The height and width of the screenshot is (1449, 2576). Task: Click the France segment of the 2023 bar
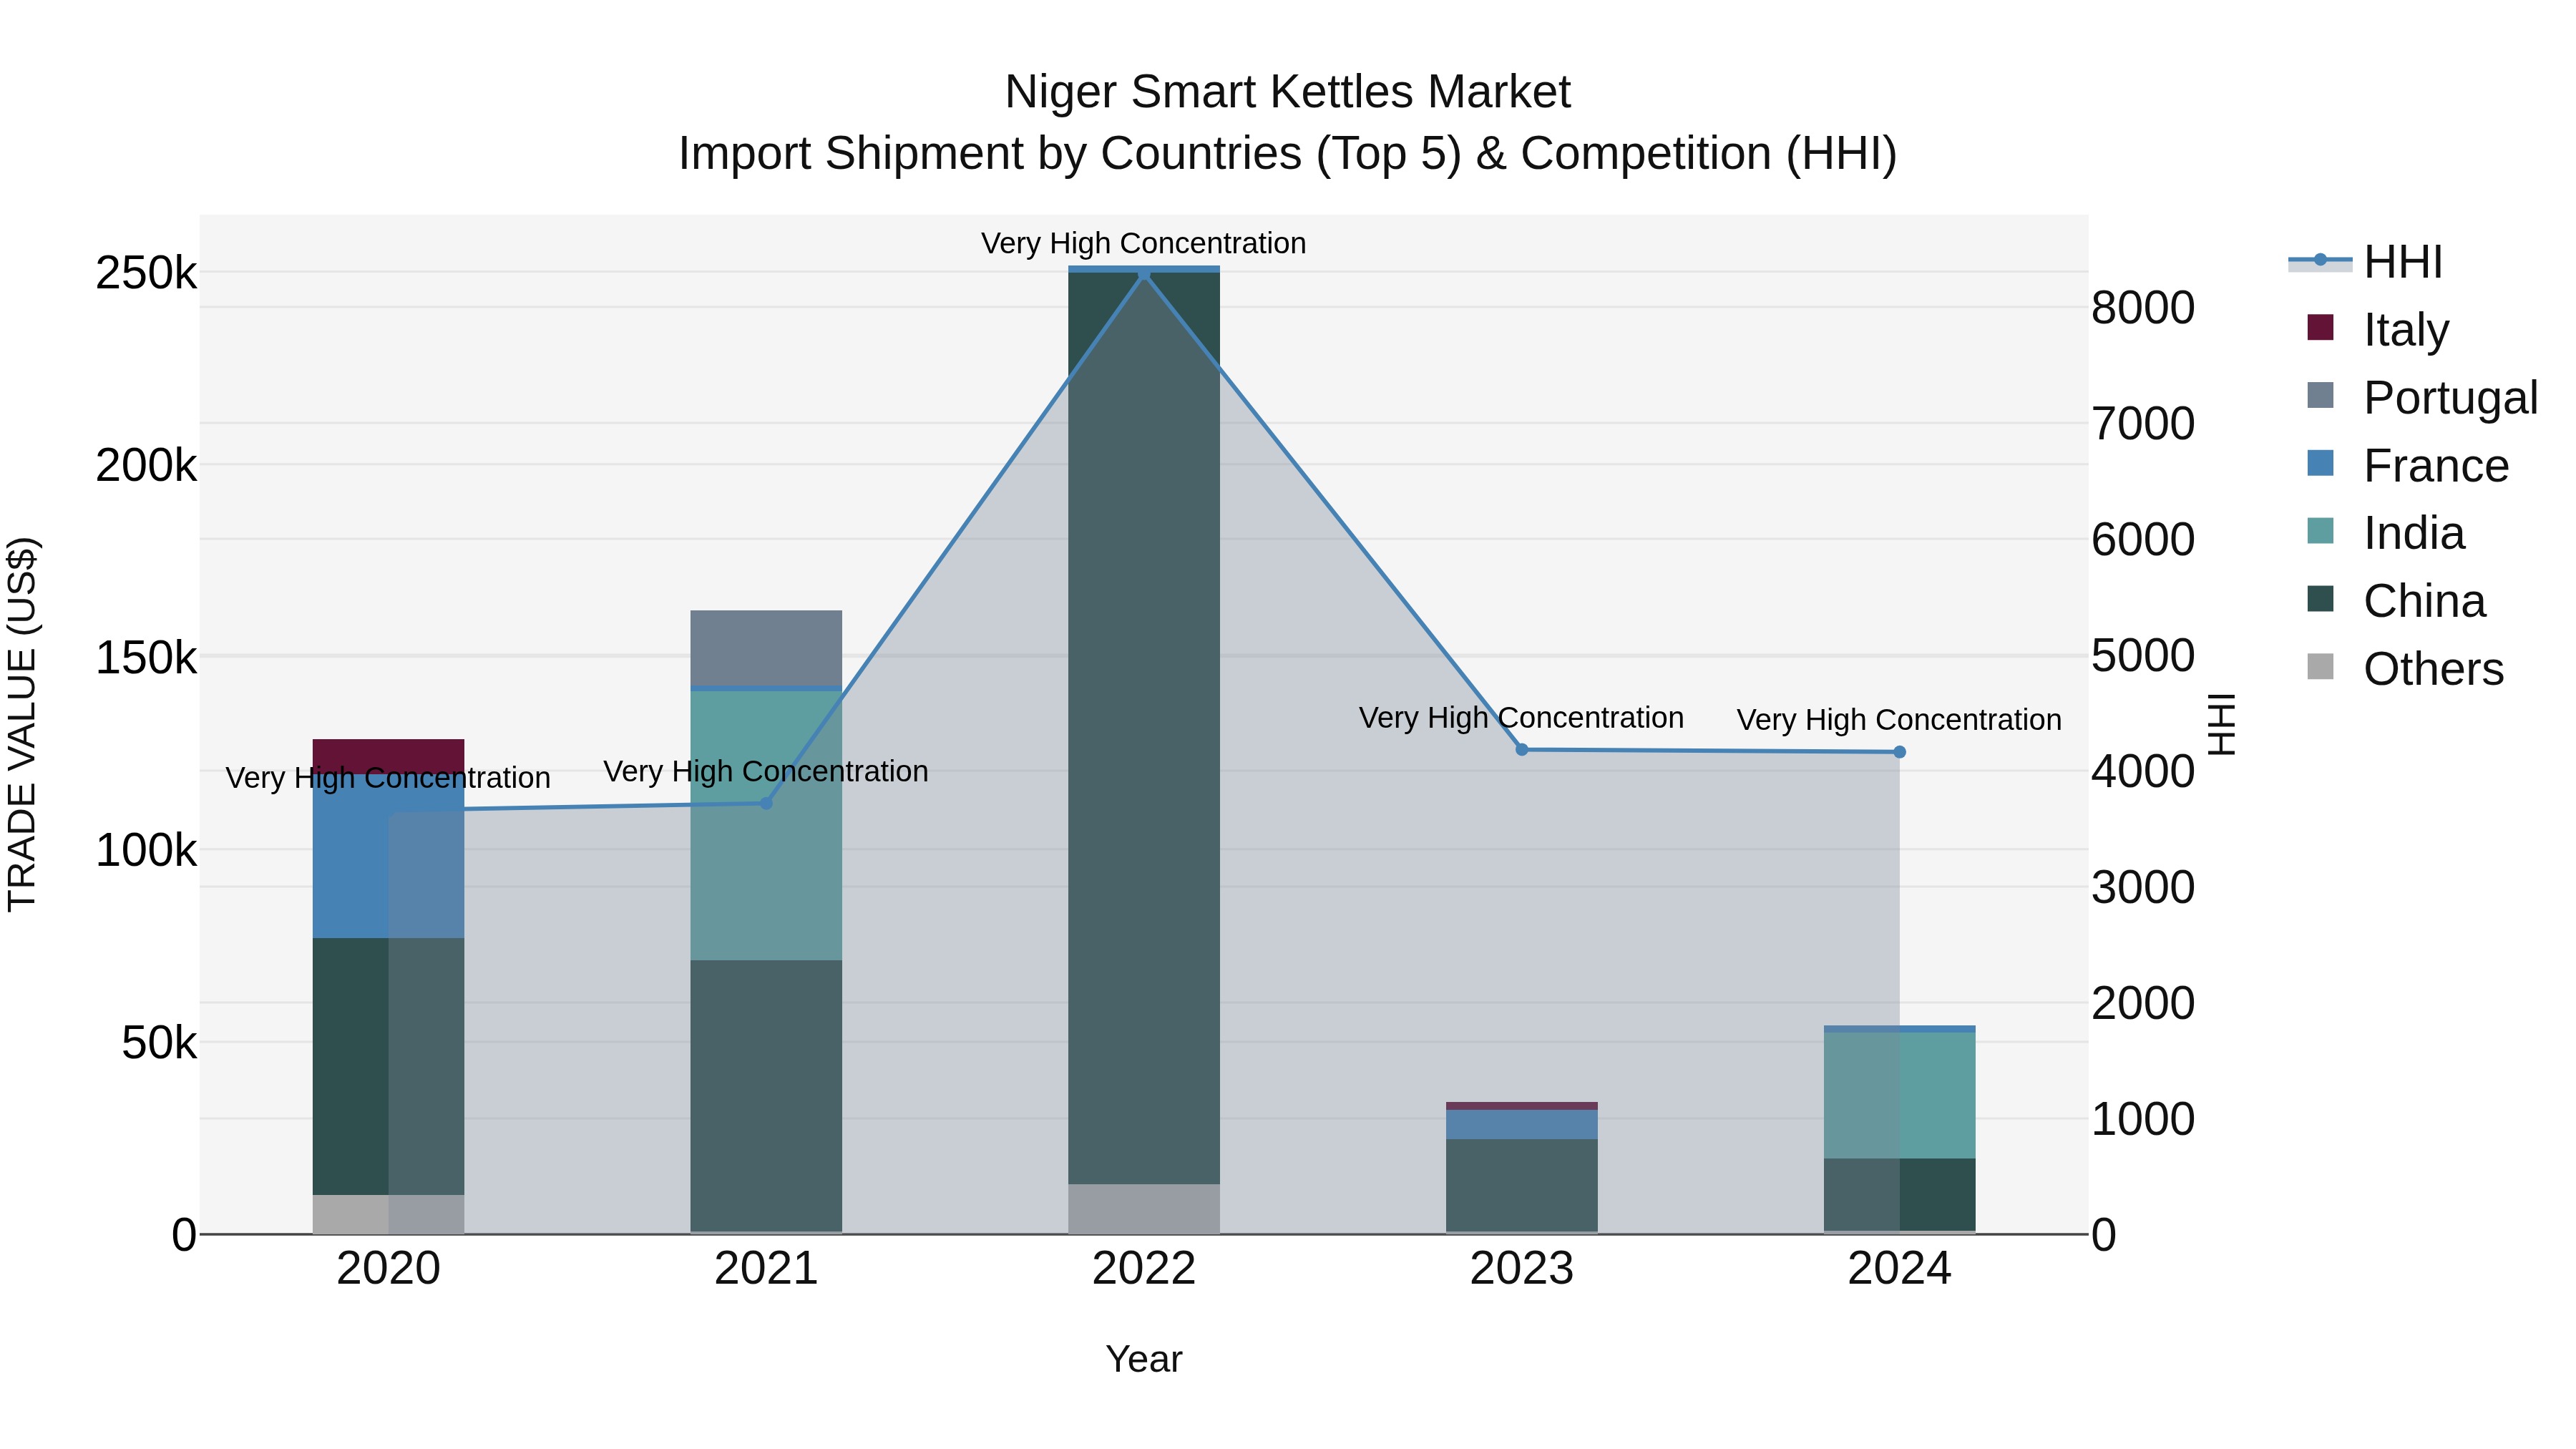click(1522, 1124)
